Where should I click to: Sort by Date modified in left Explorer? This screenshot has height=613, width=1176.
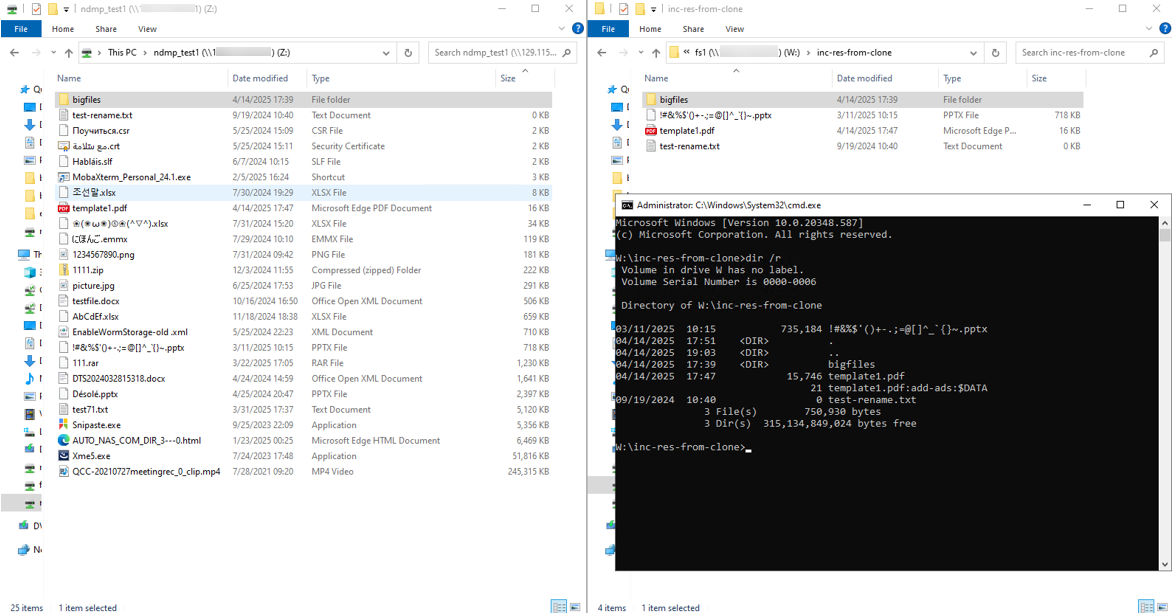[267, 78]
